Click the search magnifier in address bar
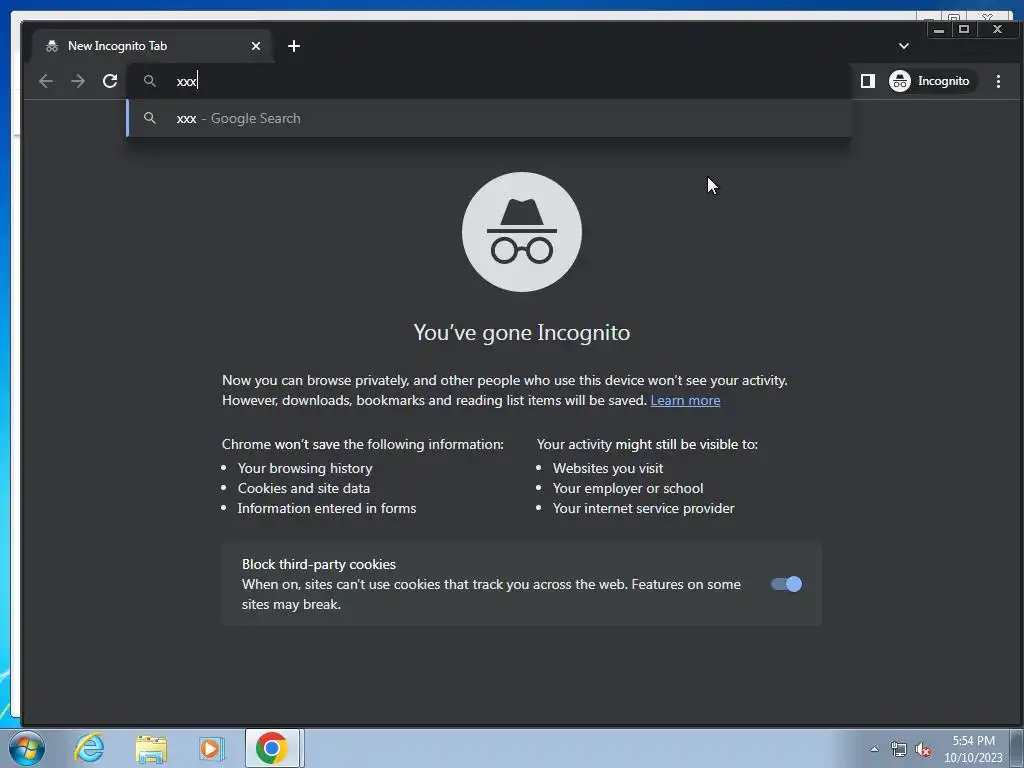 click(x=150, y=81)
